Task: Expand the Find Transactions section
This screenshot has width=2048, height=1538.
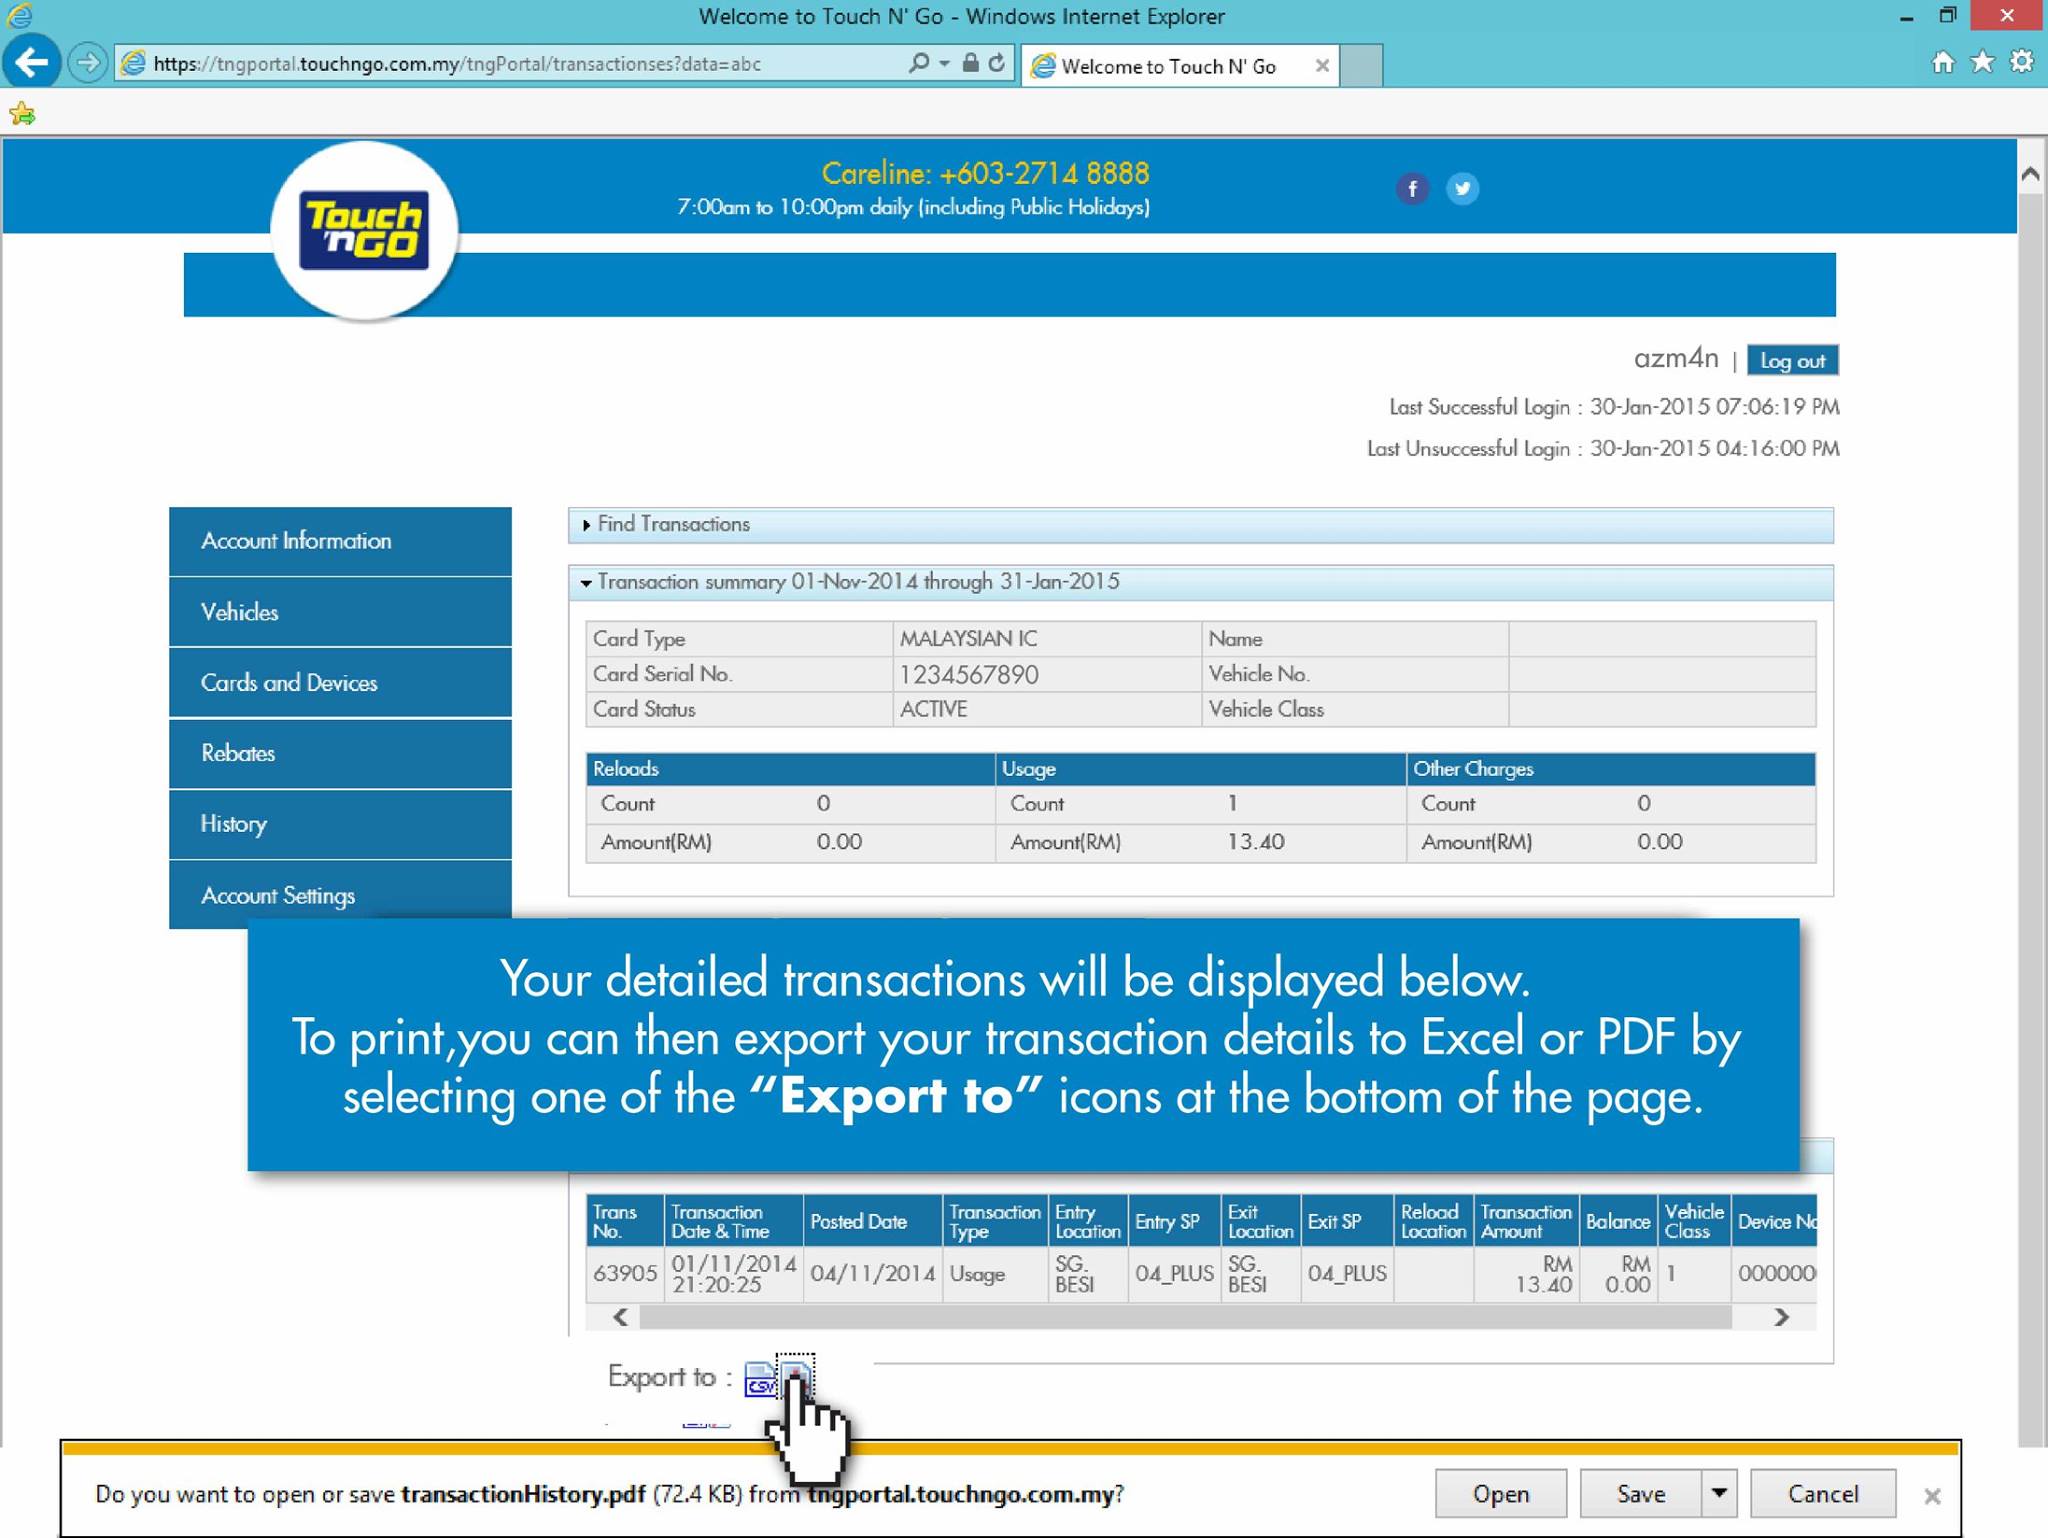Action: pyautogui.click(x=1201, y=525)
